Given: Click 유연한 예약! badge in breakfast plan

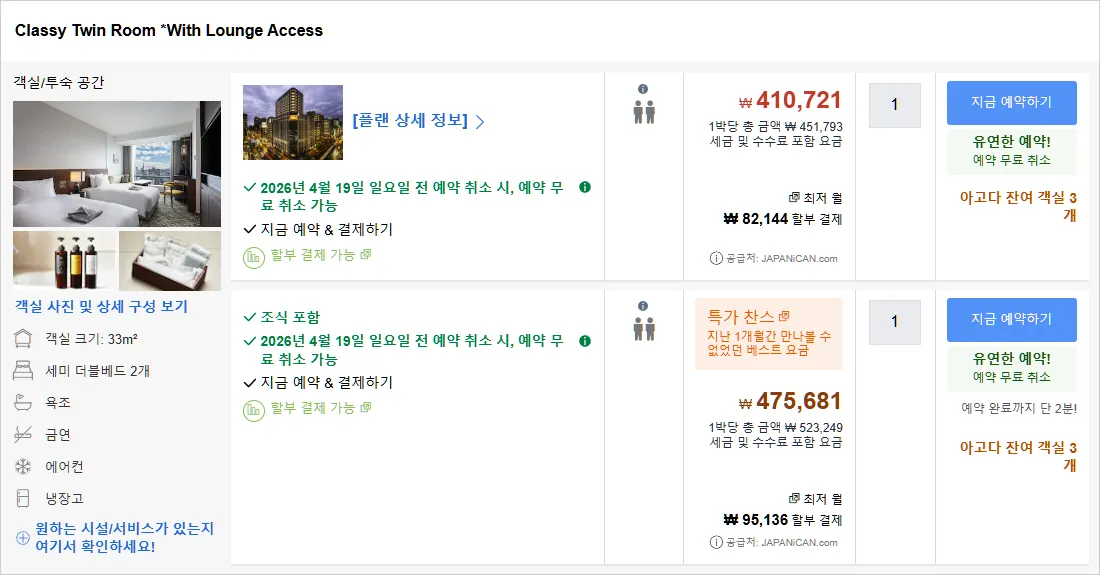Looking at the screenshot, I should click(x=1012, y=367).
